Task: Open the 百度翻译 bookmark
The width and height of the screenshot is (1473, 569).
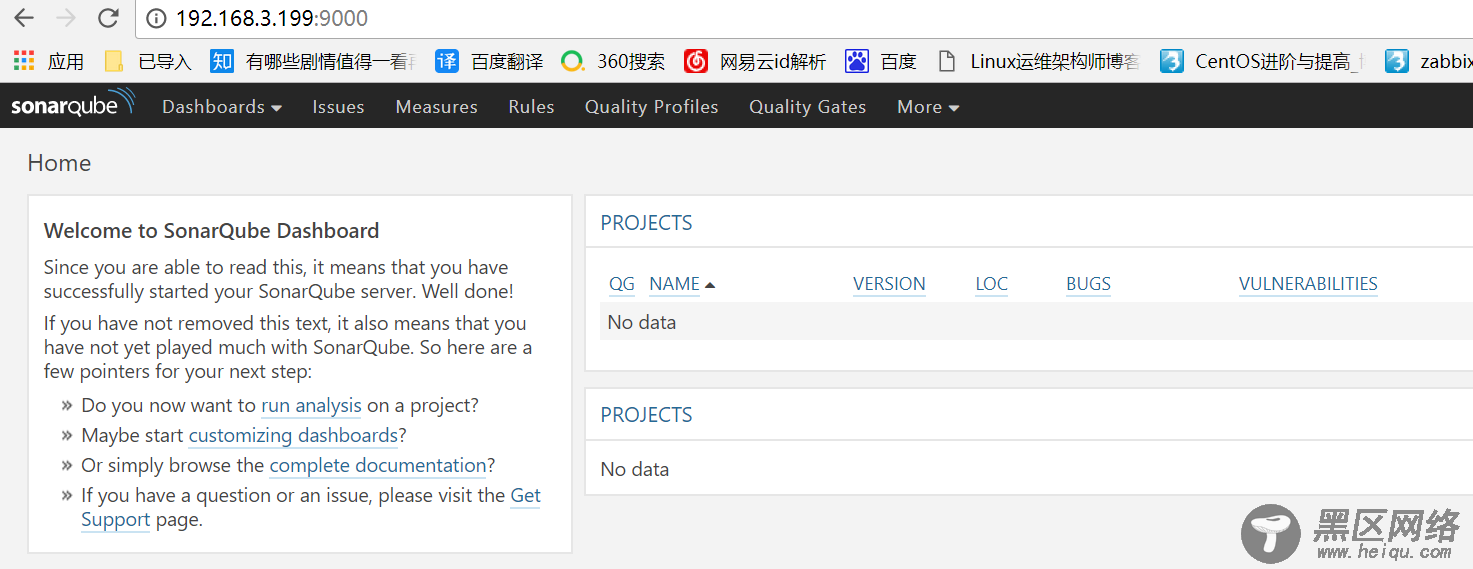Action: point(490,61)
